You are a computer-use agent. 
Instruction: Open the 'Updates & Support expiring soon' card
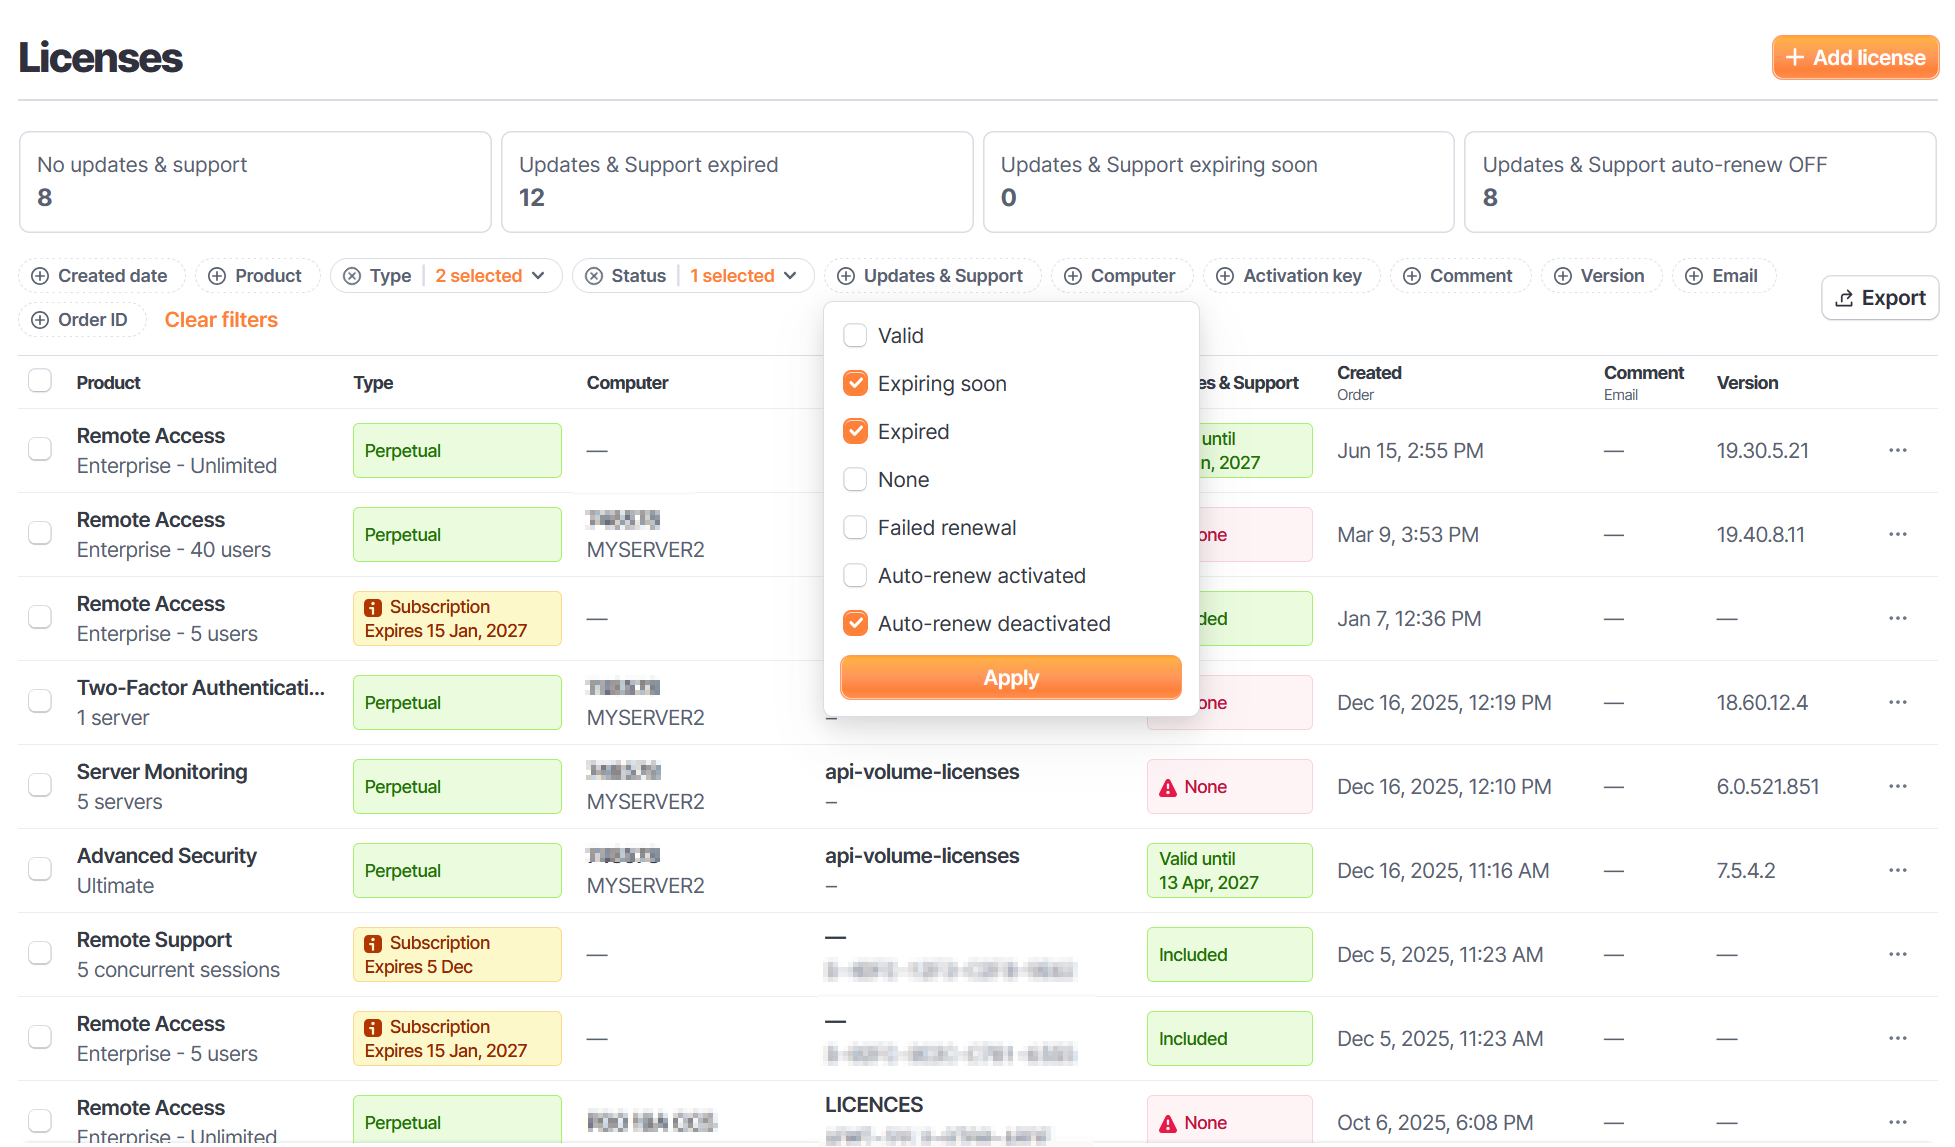(x=1219, y=182)
